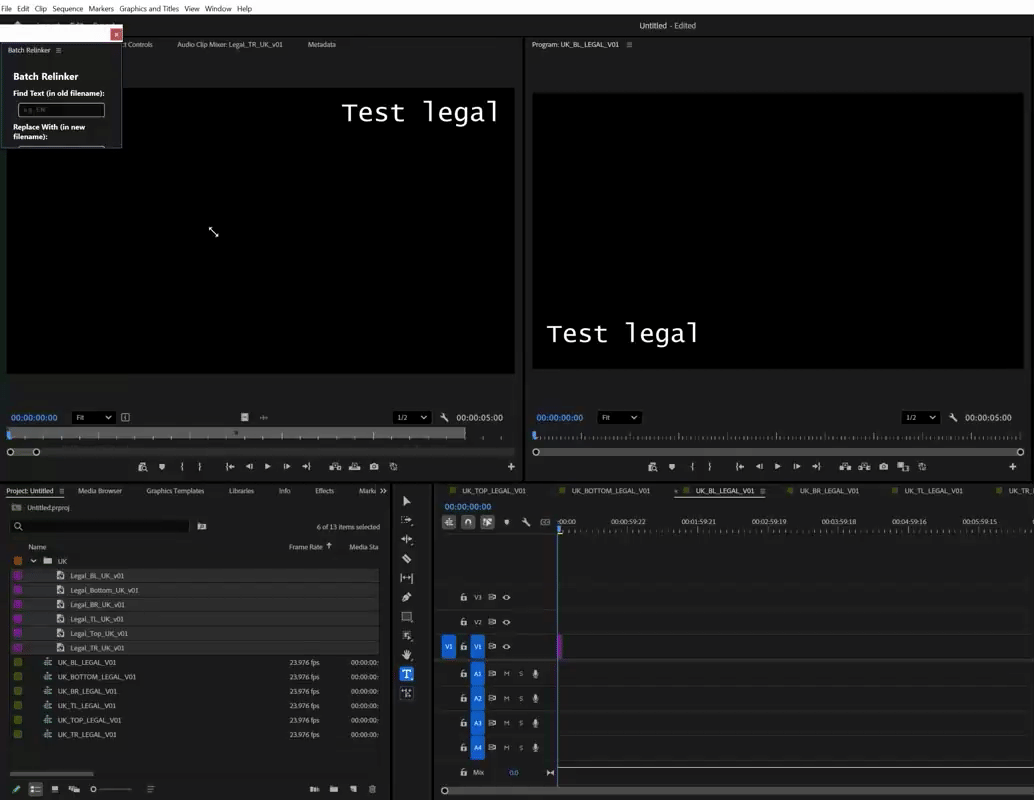Click the New Bin folder icon
Screen dimensions: 1034x800
click(x=334, y=789)
